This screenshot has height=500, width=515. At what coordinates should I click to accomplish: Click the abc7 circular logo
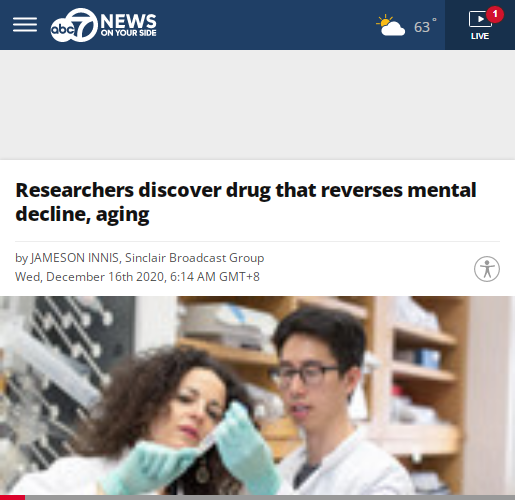74,25
